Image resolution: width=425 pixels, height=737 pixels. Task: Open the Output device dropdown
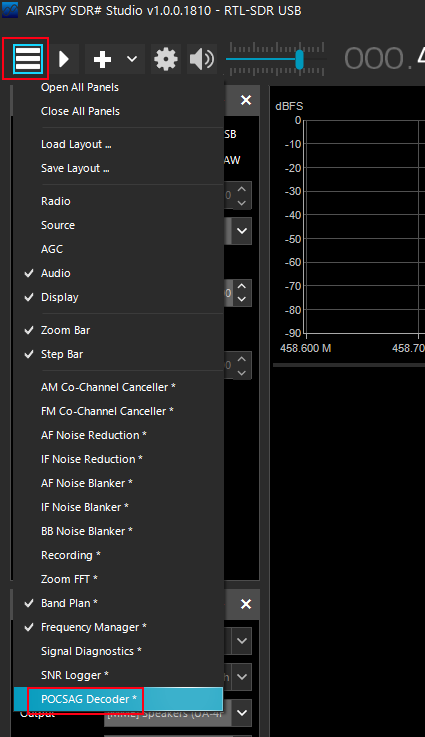point(242,713)
